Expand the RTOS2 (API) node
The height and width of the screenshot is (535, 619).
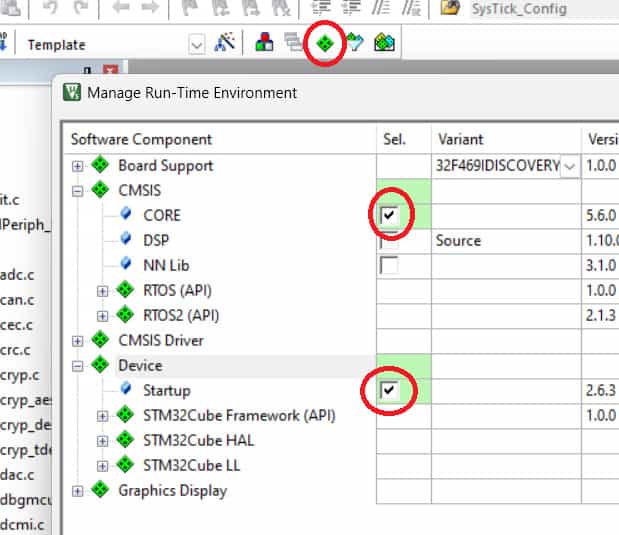click(103, 316)
